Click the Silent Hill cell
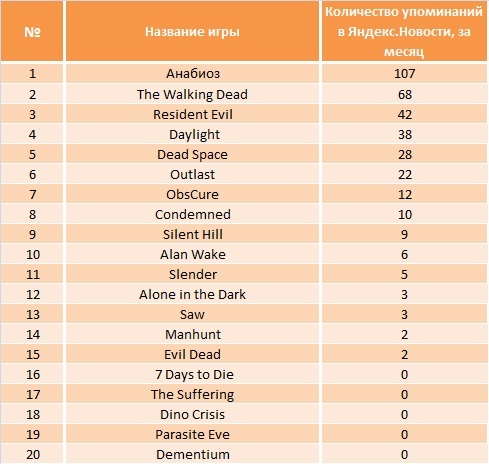This screenshot has width=489, height=464. coord(192,234)
